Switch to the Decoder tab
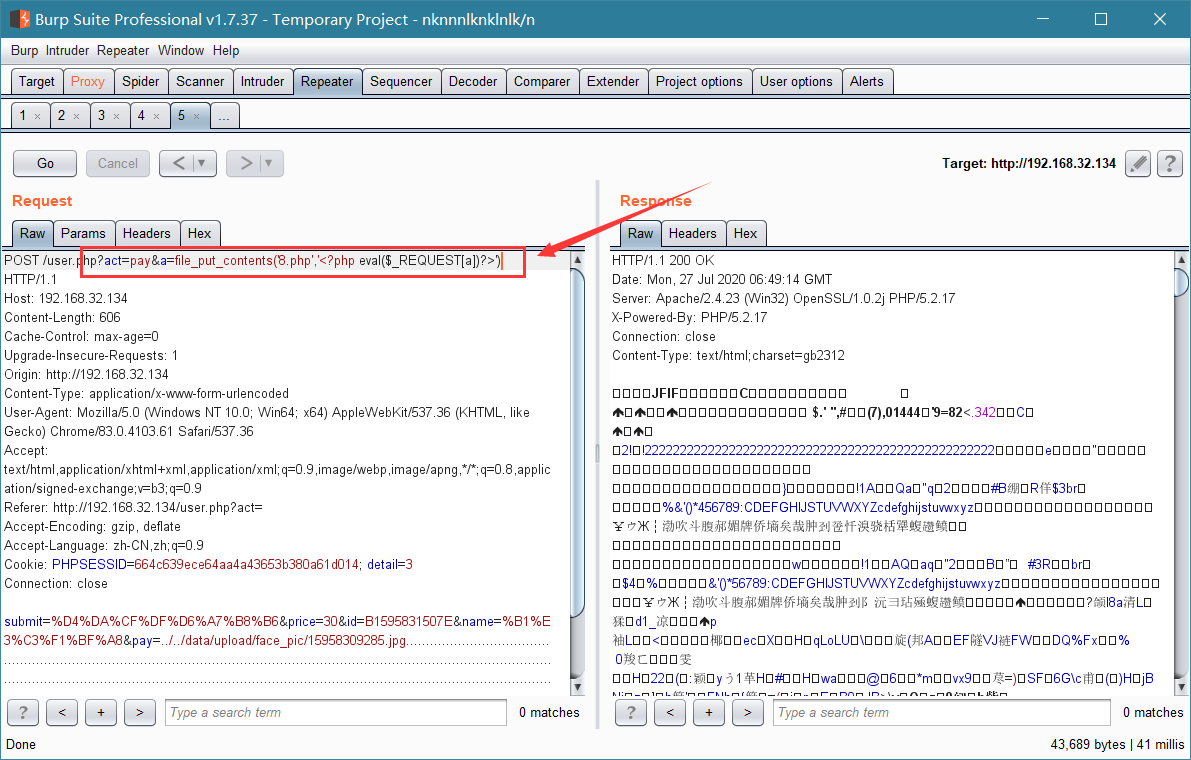The height and width of the screenshot is (760, 1191). tap(472, 81)
